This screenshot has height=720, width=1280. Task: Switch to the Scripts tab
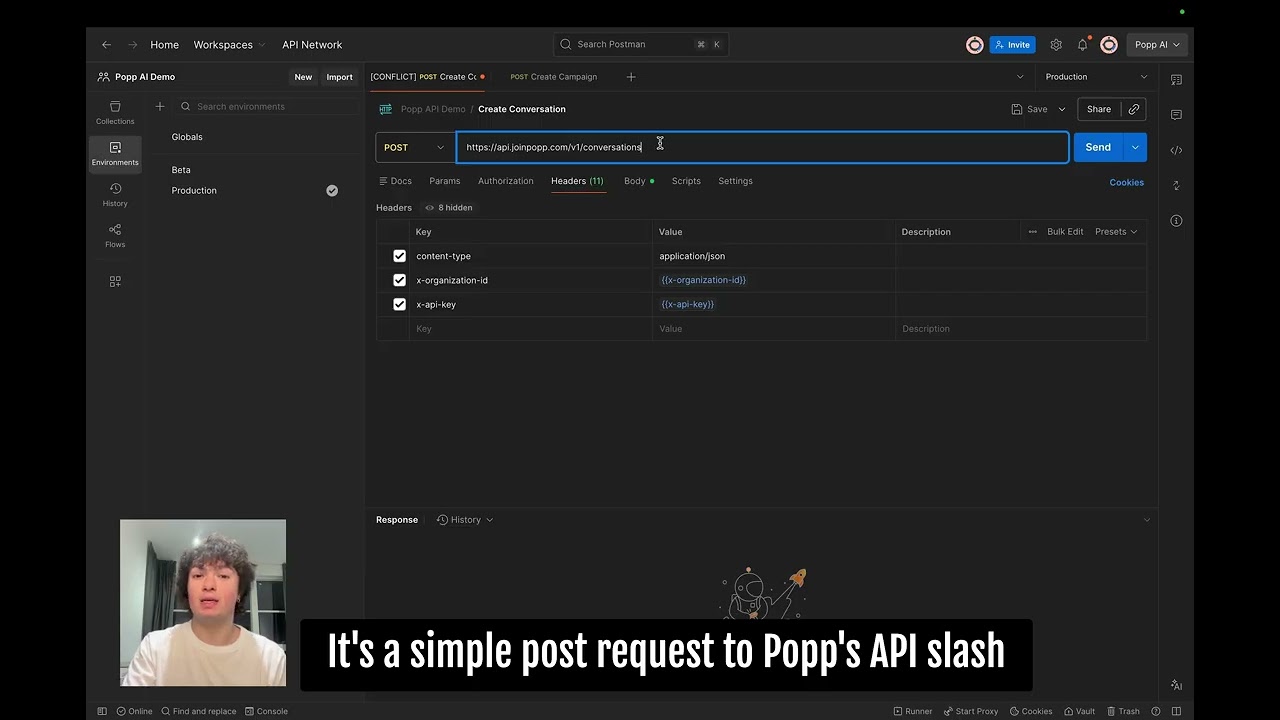pyautogui.click(x=686, y=181)
